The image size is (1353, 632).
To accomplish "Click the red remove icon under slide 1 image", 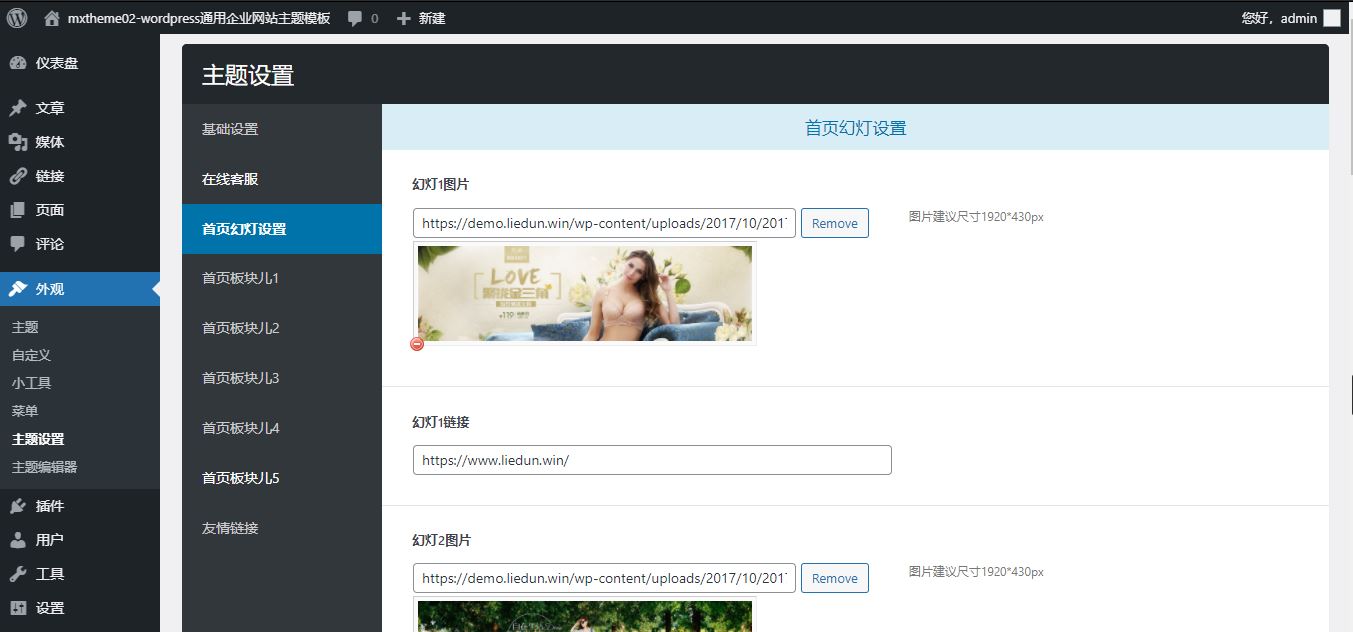I will (417, 344).
